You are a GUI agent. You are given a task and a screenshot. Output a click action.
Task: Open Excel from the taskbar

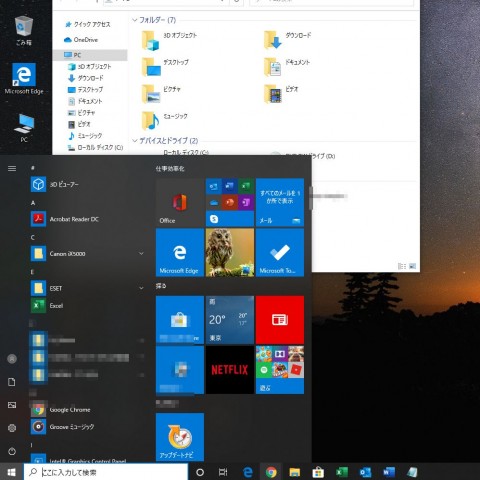342,472
